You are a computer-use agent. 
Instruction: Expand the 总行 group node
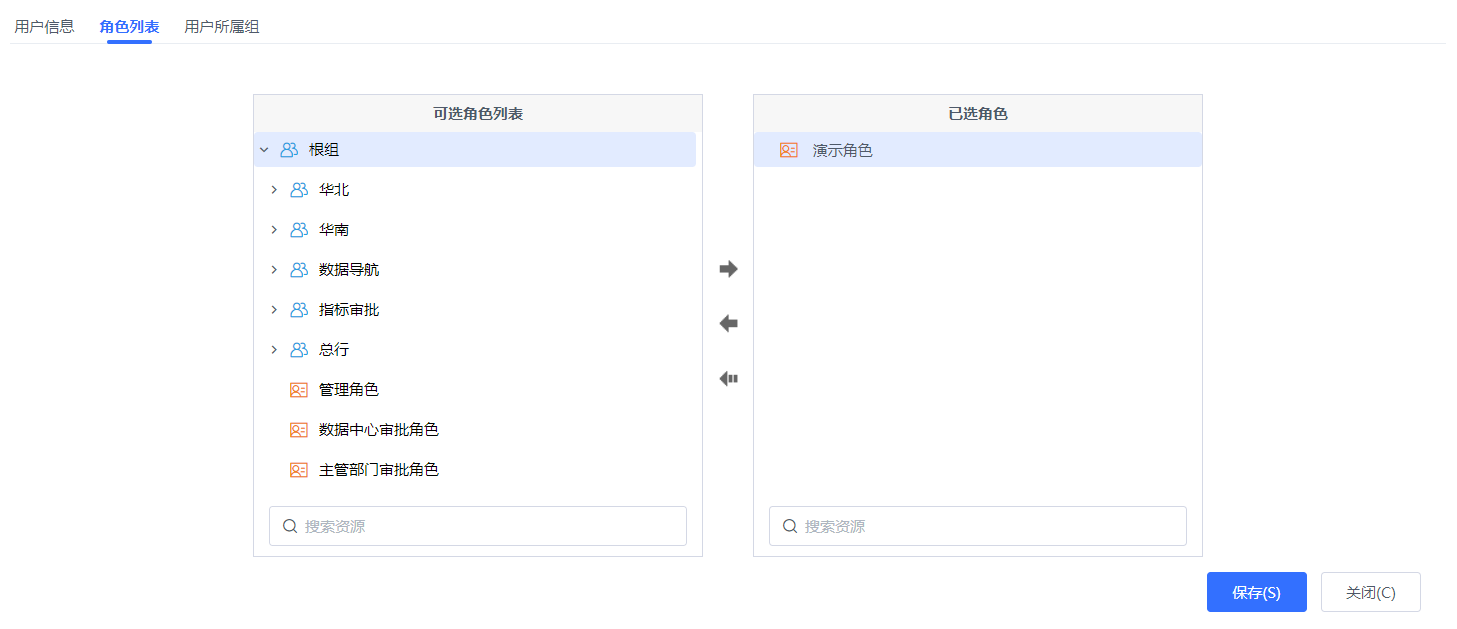[x=274, y=350]
